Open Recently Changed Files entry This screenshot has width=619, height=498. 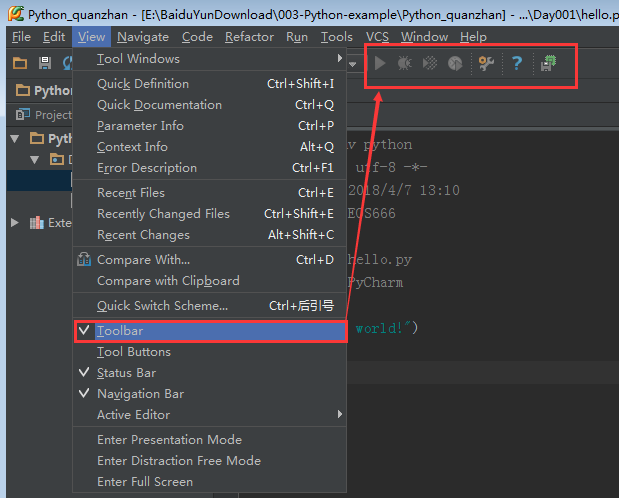[x=210, y=214]
